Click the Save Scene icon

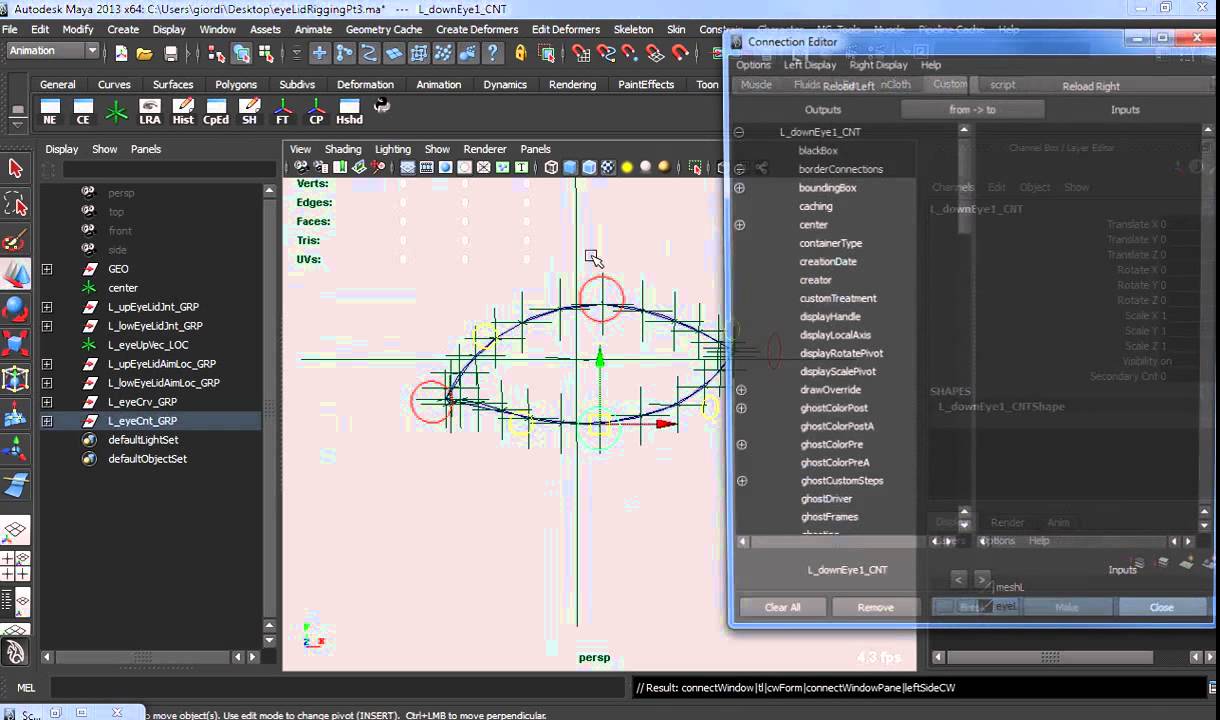[171, 53]
